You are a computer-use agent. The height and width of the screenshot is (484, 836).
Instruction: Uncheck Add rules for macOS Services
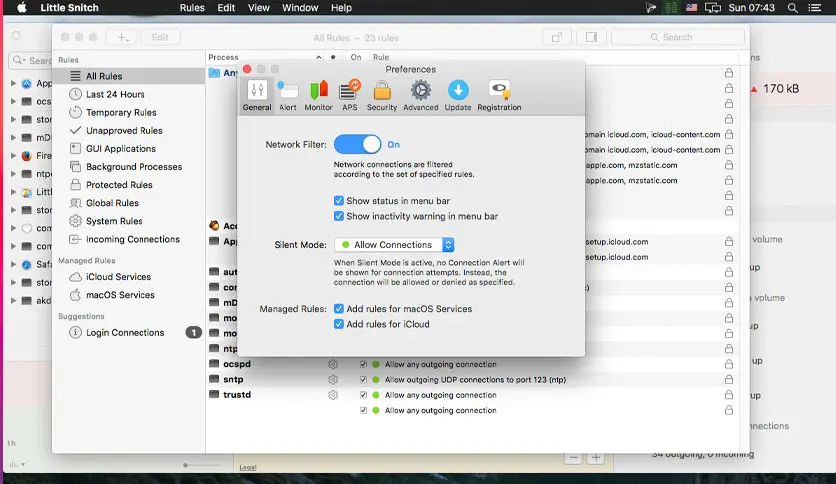[339, 309]
